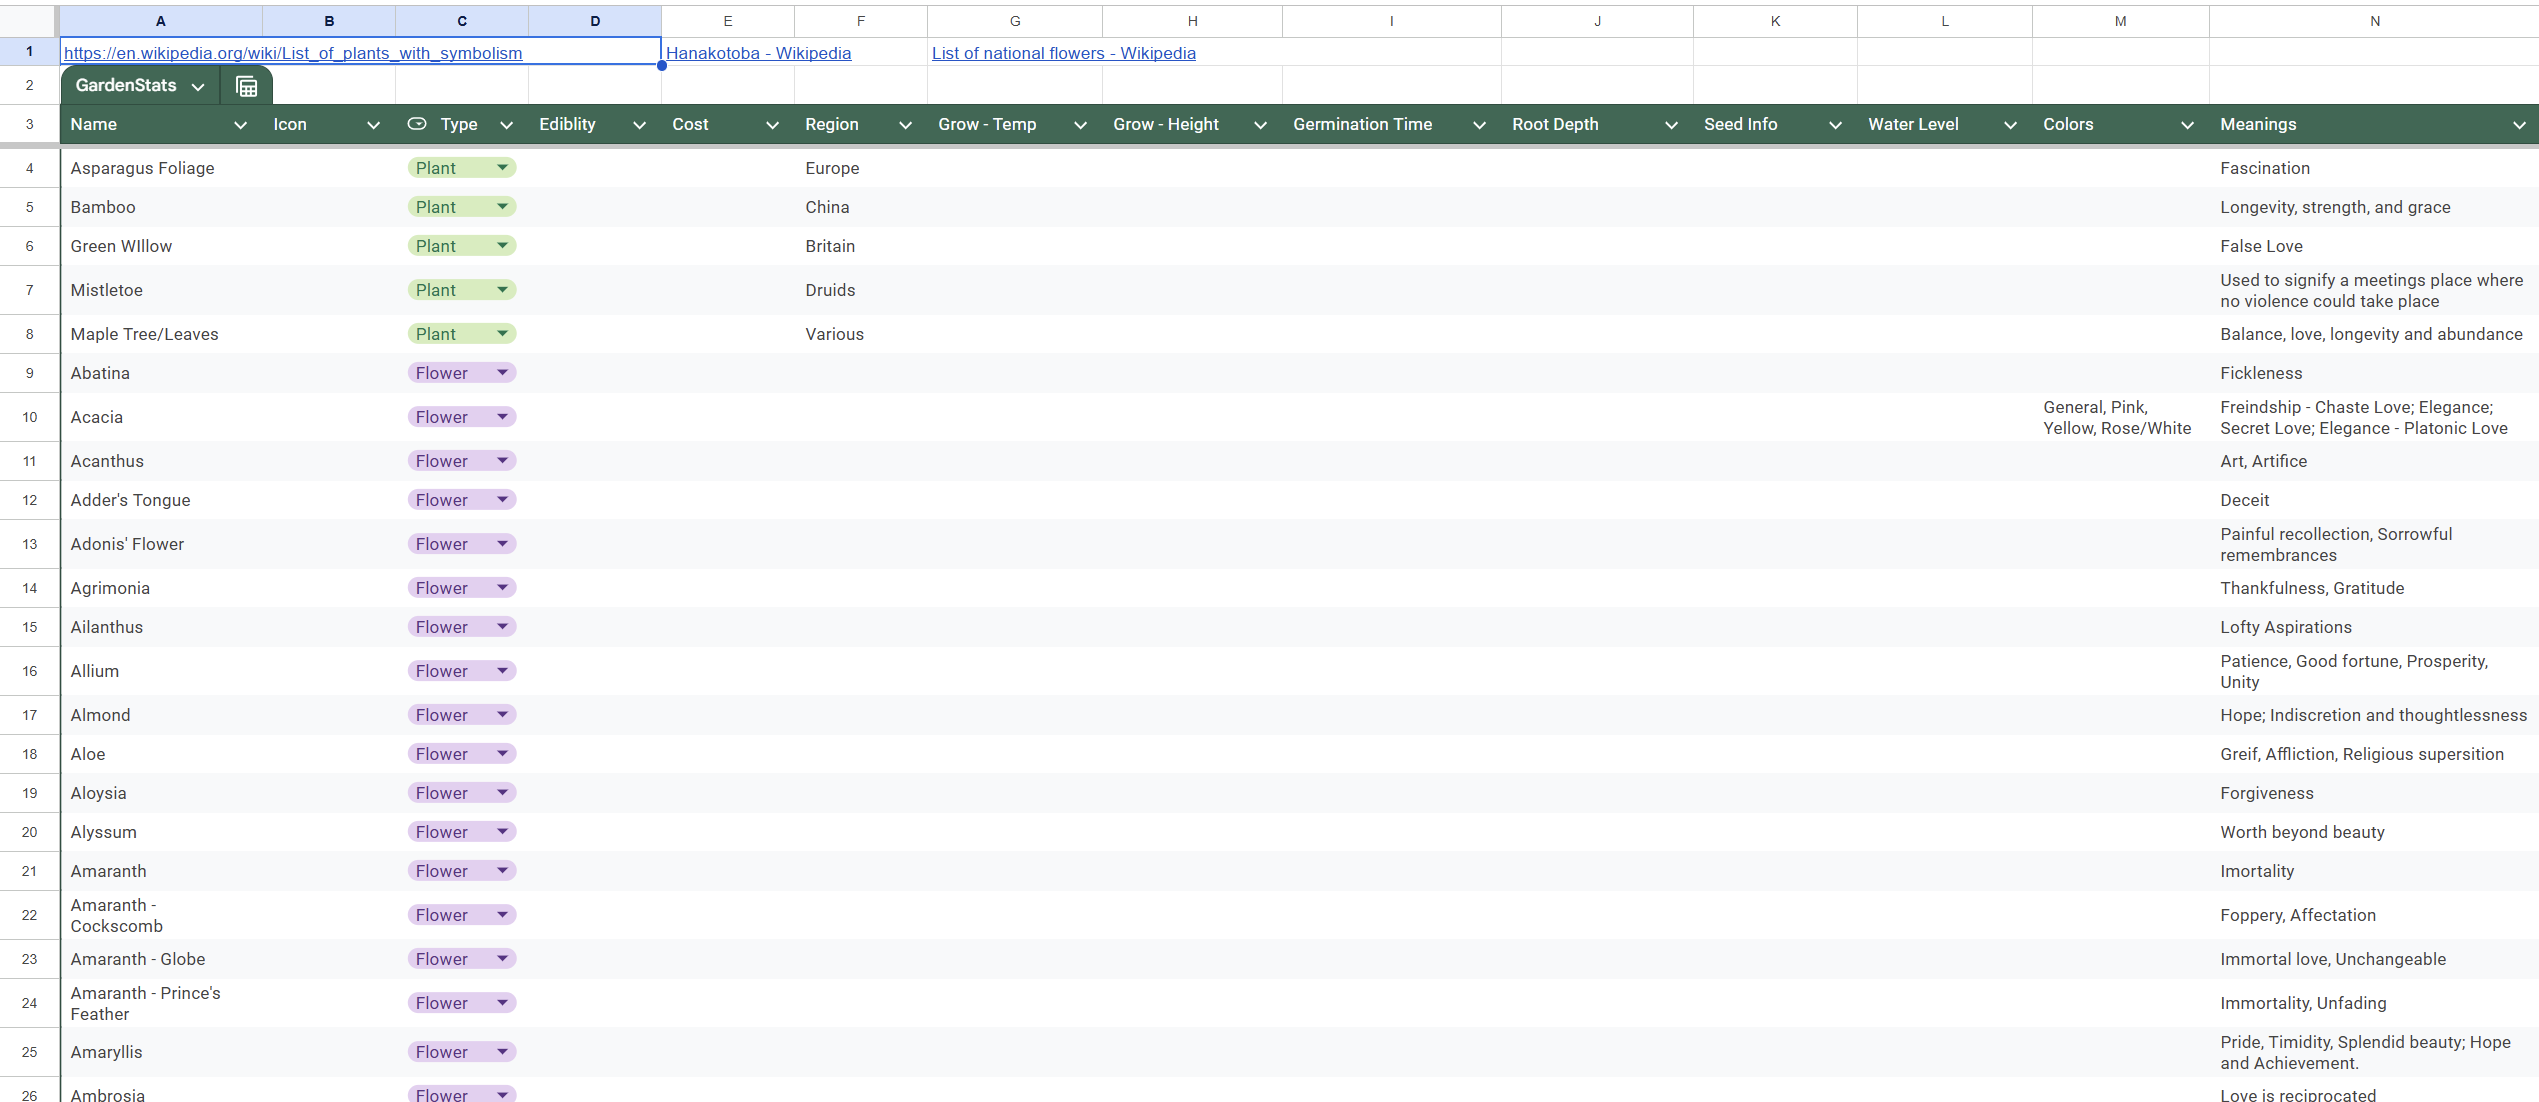Open the Icon column filter arrow
The height and width of the screenshot is (1102, 2539).
[x=373, y=125]
